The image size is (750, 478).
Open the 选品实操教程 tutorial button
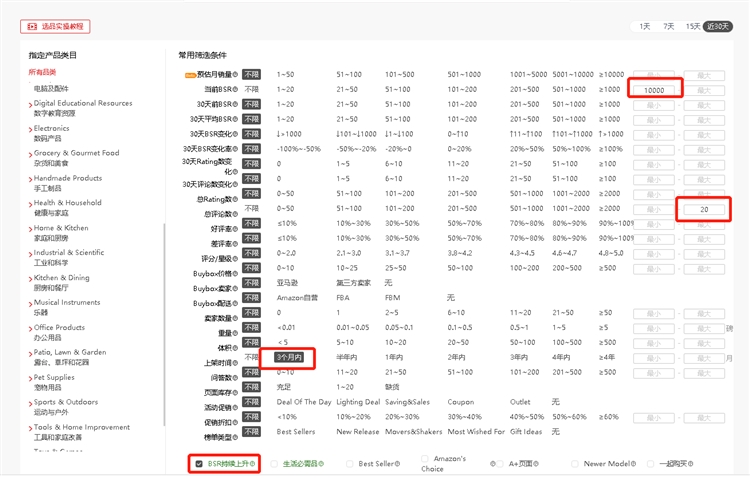pos(55,26)
